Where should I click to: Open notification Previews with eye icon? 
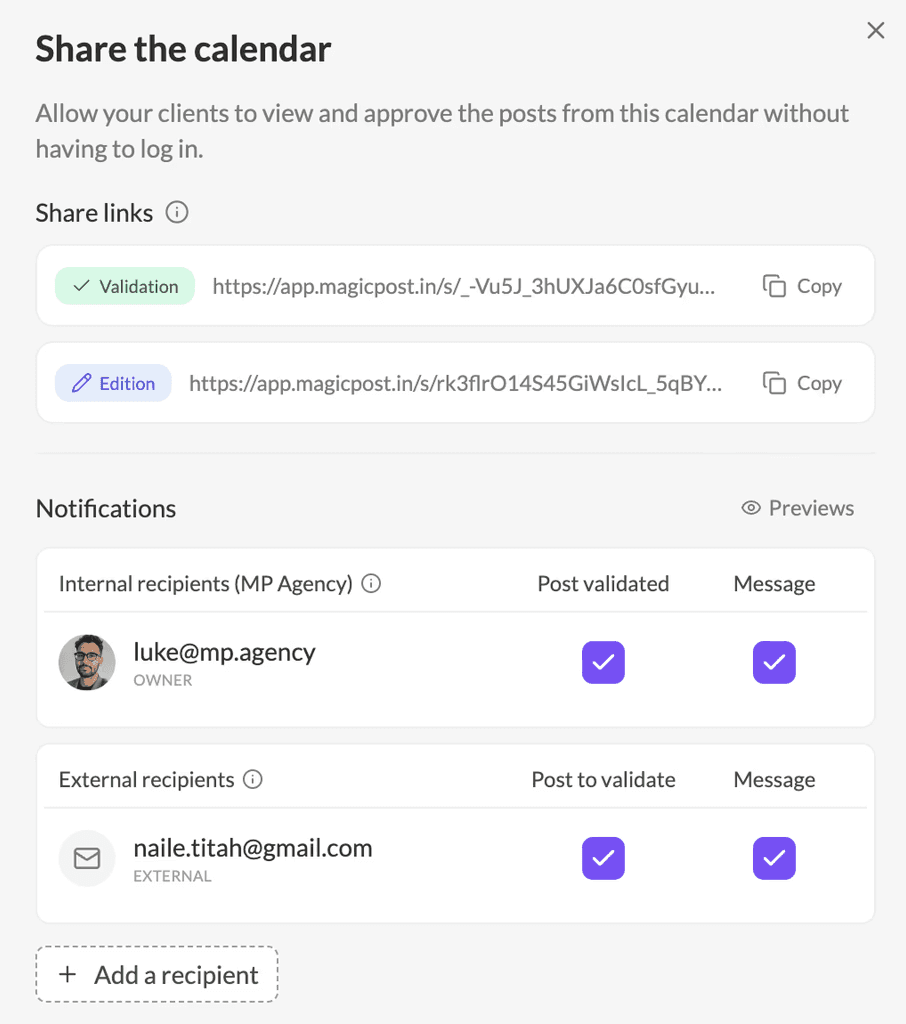click(x=798, y=507)
